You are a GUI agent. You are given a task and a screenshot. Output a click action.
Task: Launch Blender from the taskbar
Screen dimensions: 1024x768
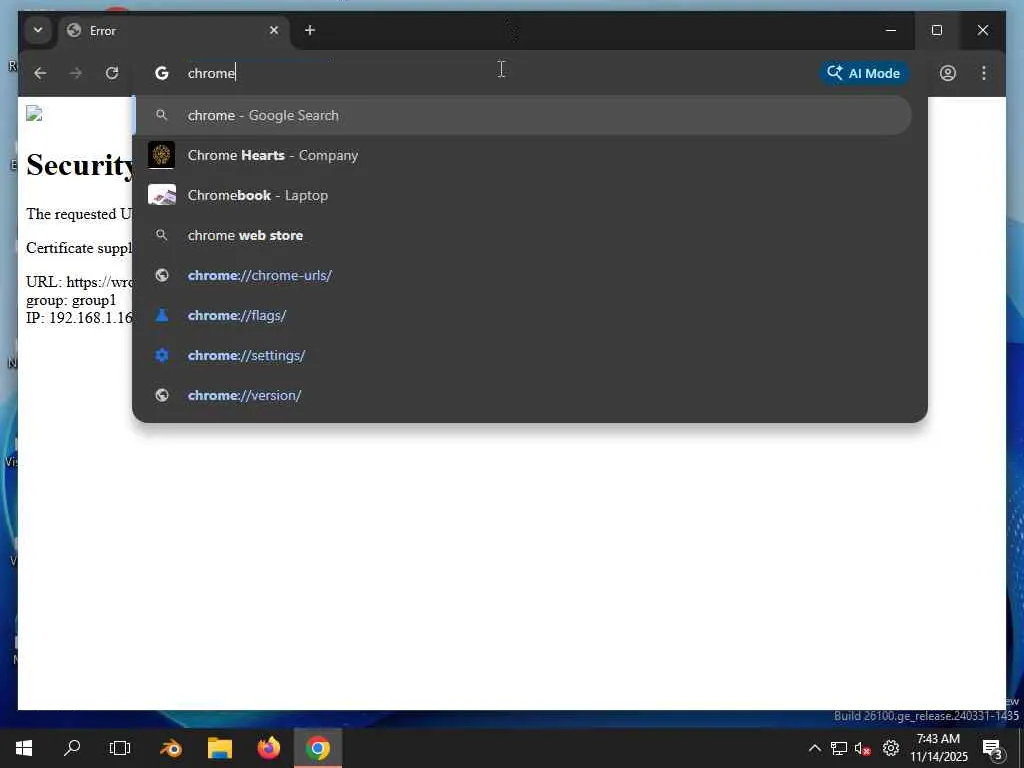pos(171,748)
